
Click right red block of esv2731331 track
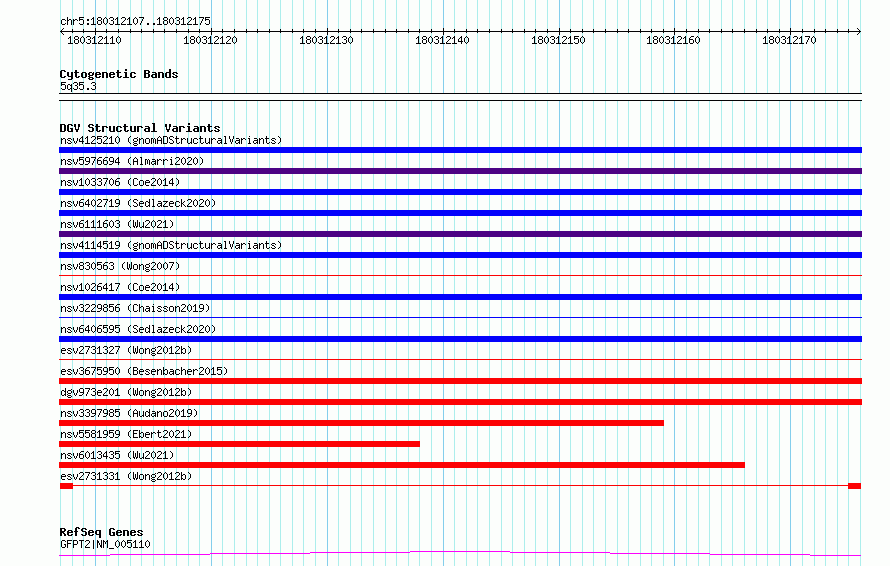pyautogui.click(x=855, y=486)
